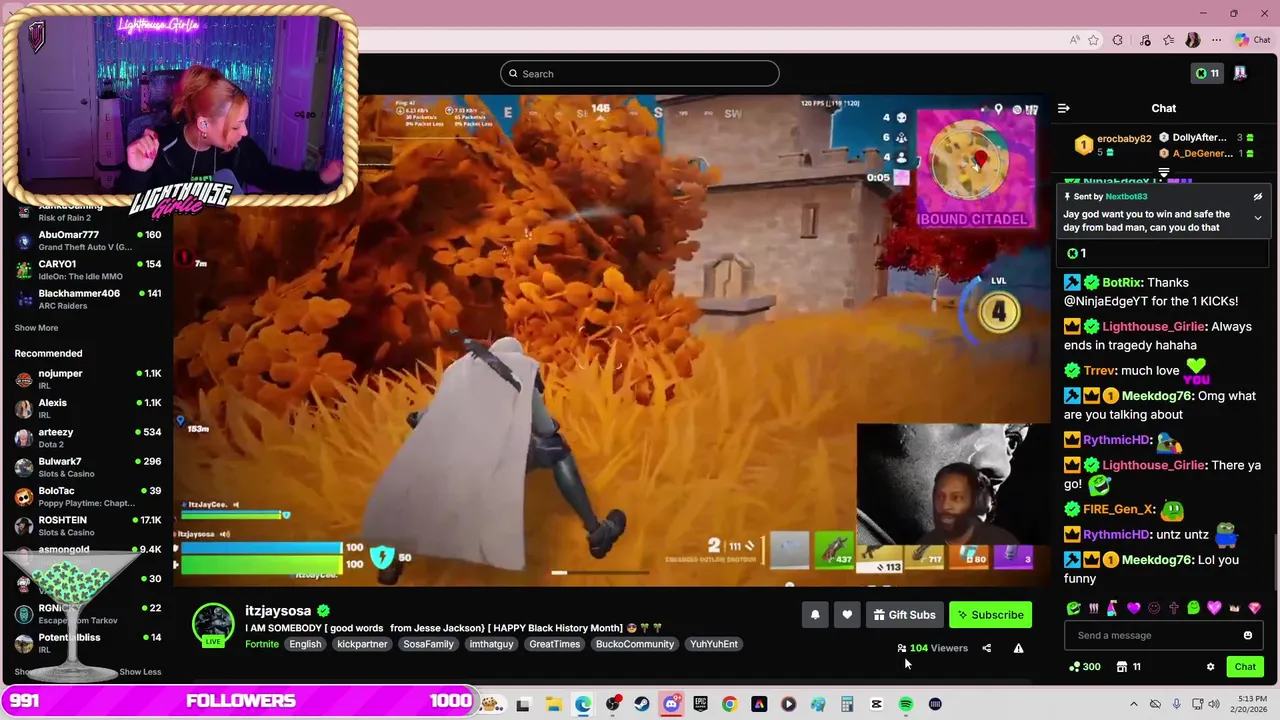Click the report warning triangle icon
This screenshot has height=720, width=1280.
point(1018,648)
